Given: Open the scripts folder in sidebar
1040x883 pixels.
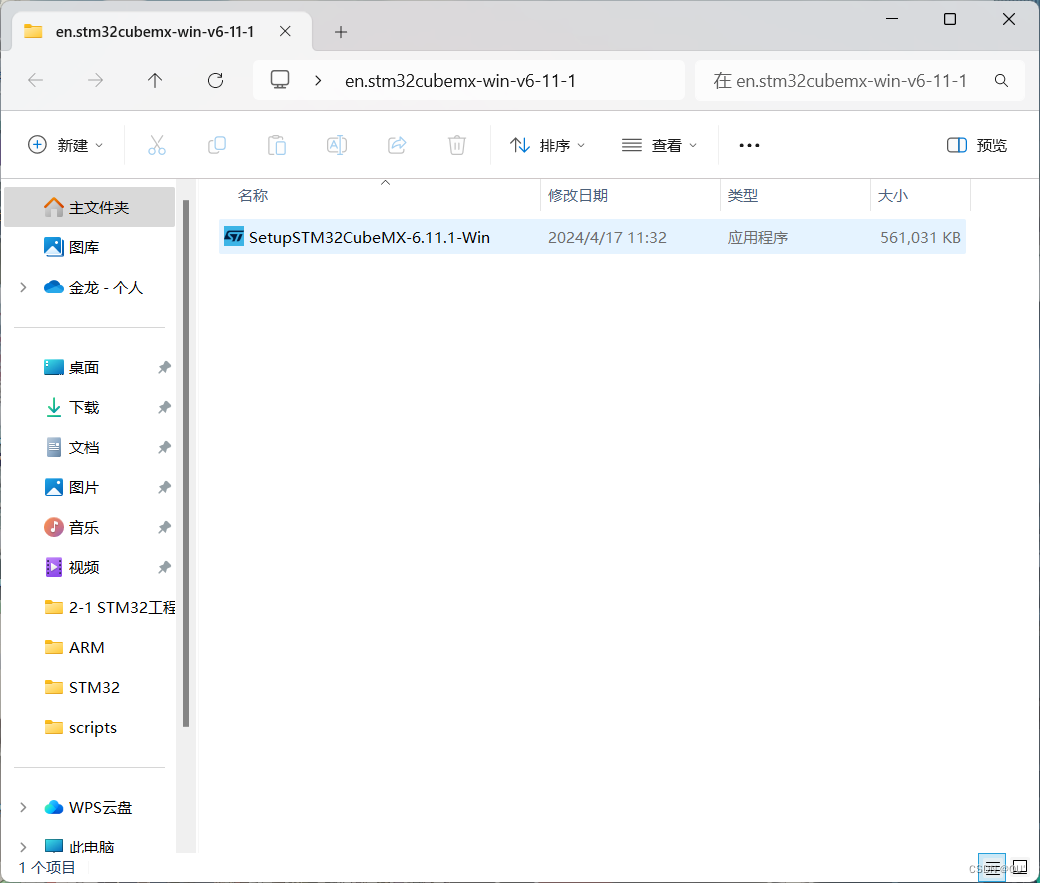Looking at the screenshot, I should (x=80, y=727).
